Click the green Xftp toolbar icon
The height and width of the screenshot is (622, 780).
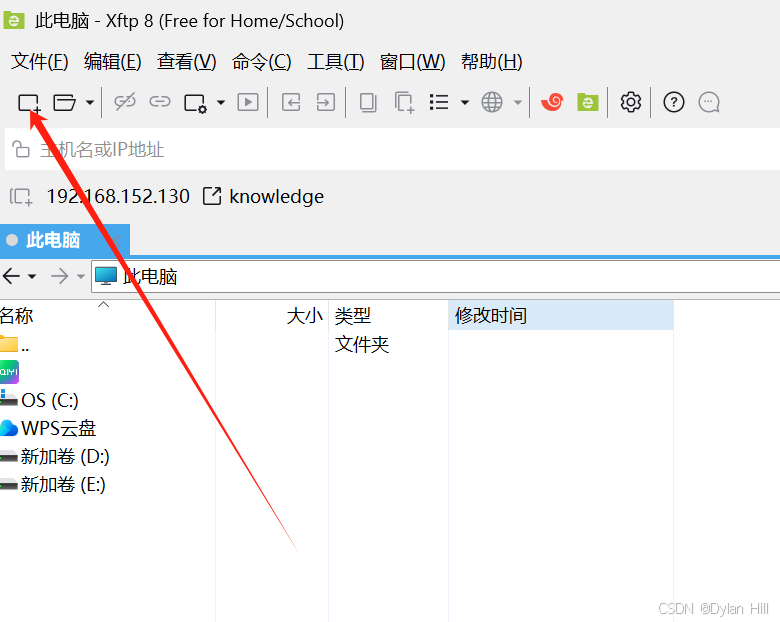pos(587,103)
